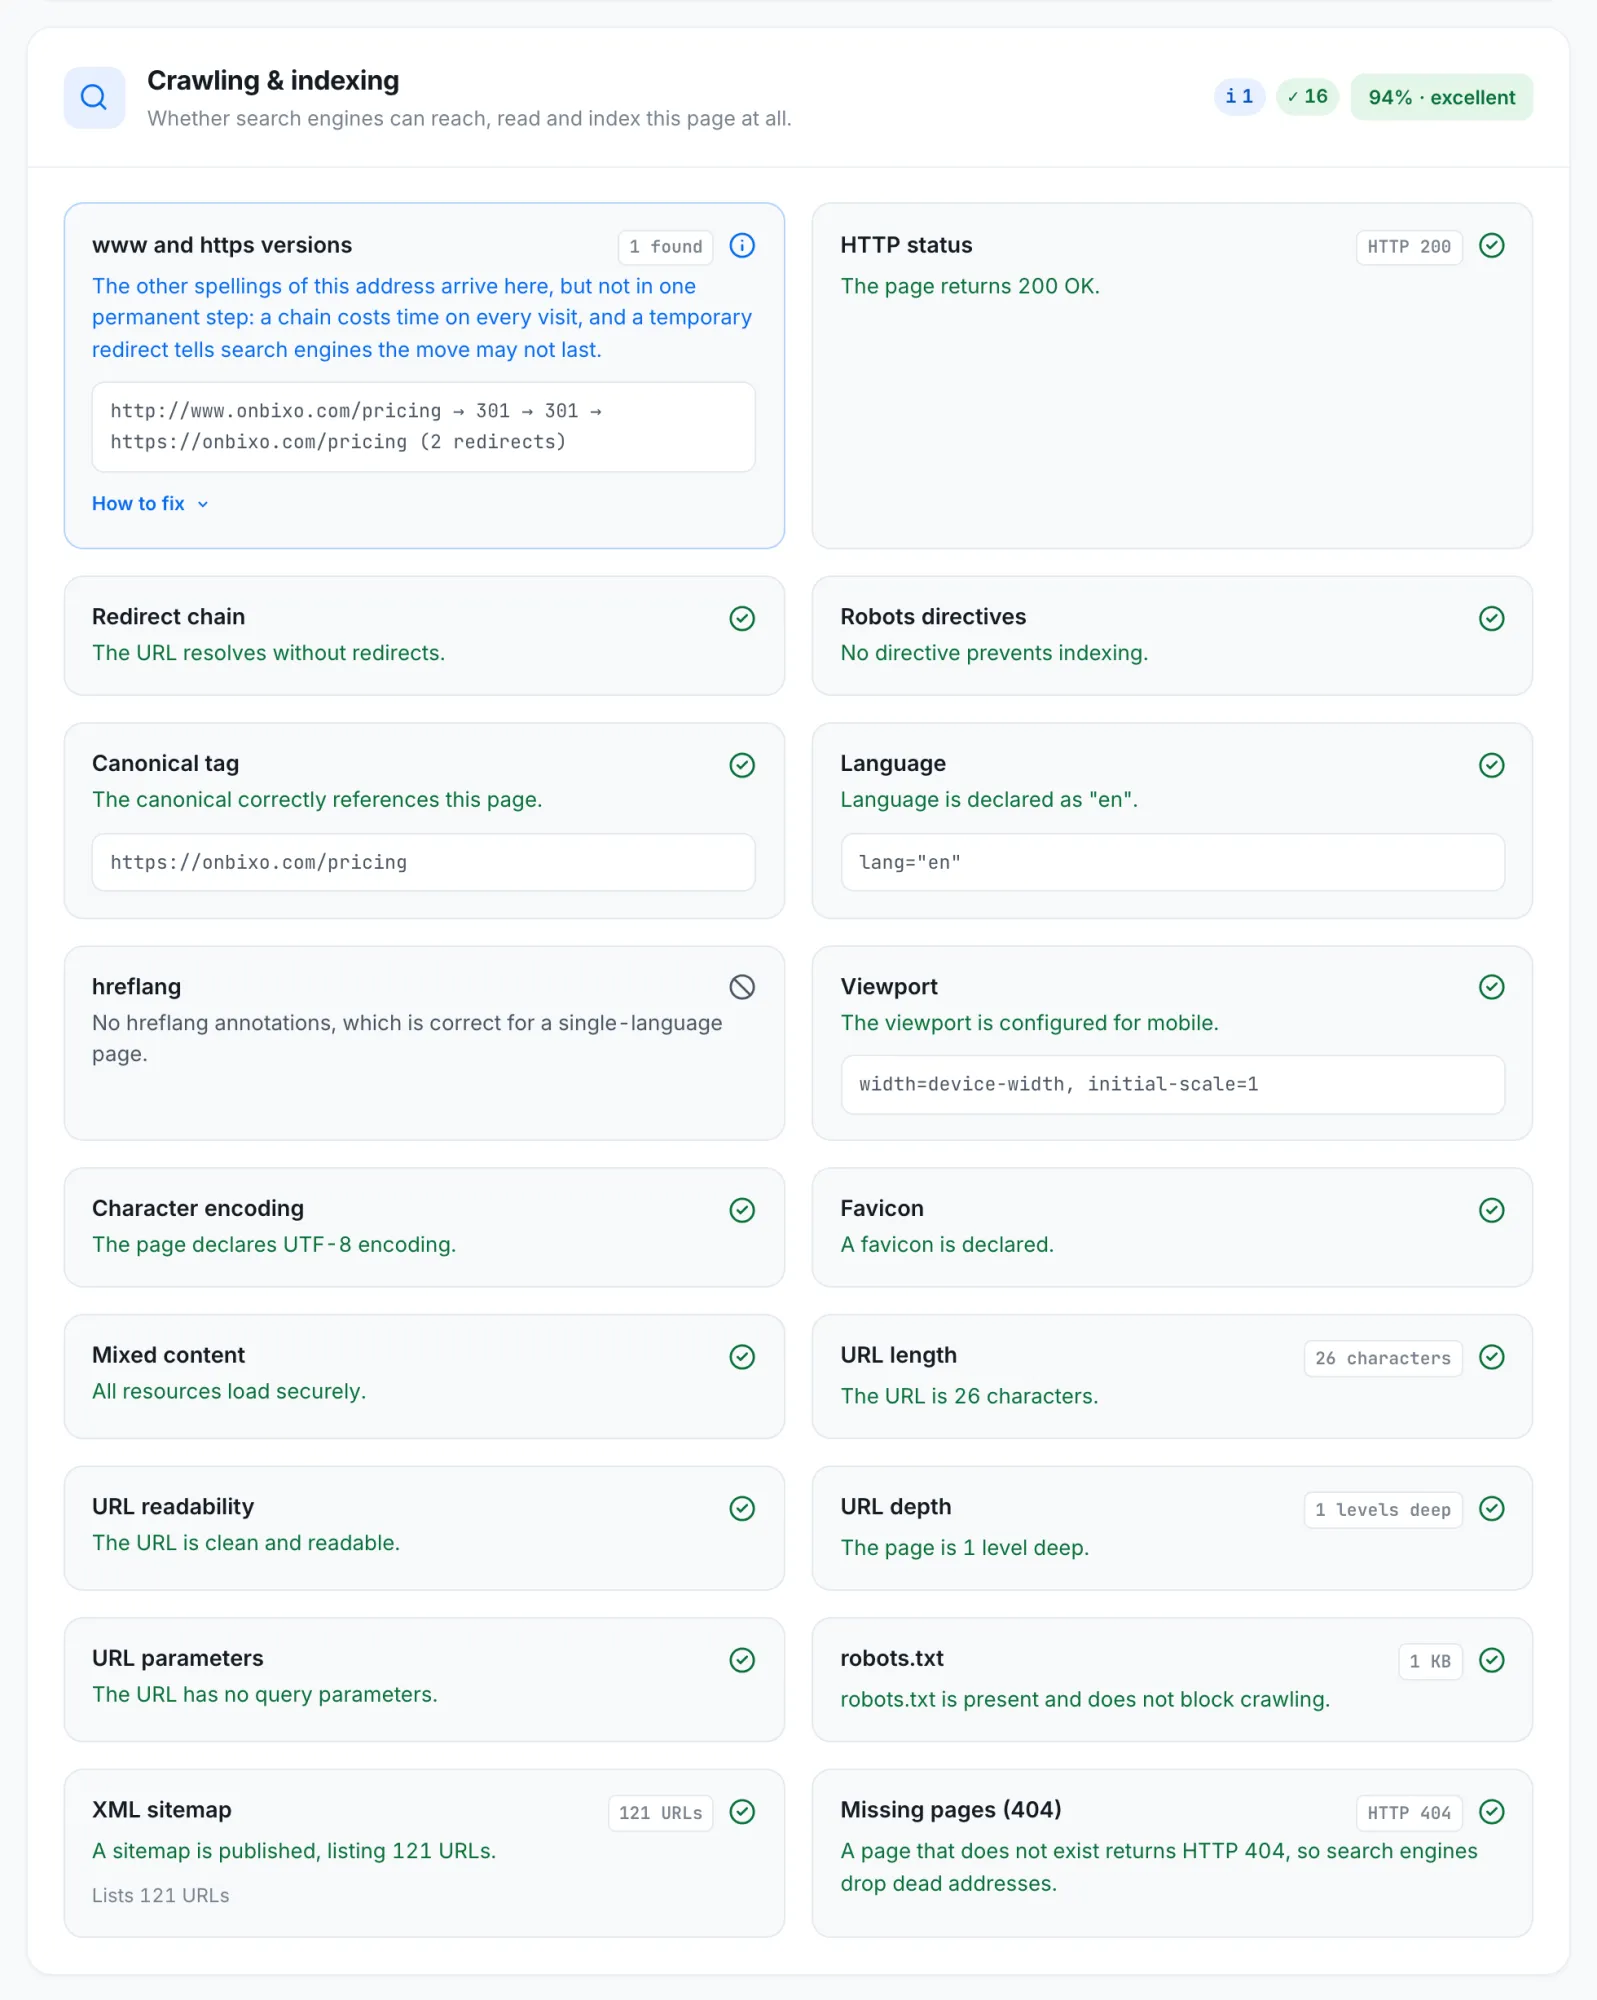The width and height of the screenshot is (1597, 2000).
Task: Click the magnifier icon beside Crawling & indexing
Action: pyautogui.click(x=94, y=97)
